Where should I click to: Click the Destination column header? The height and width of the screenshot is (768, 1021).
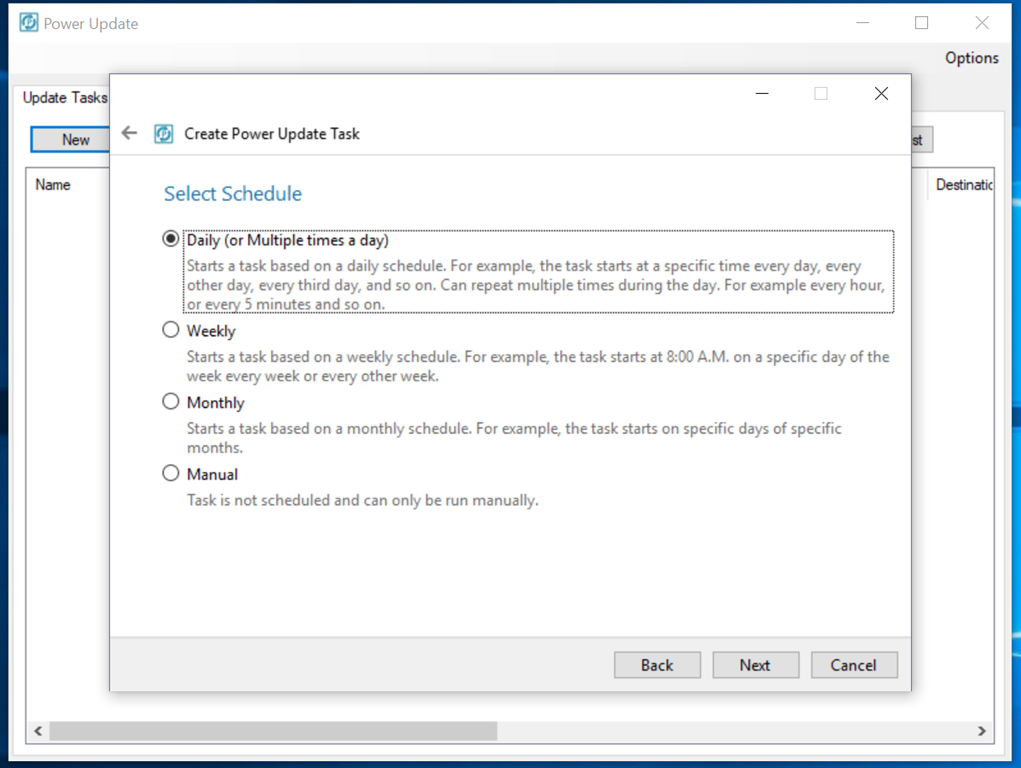click(963, 185)
